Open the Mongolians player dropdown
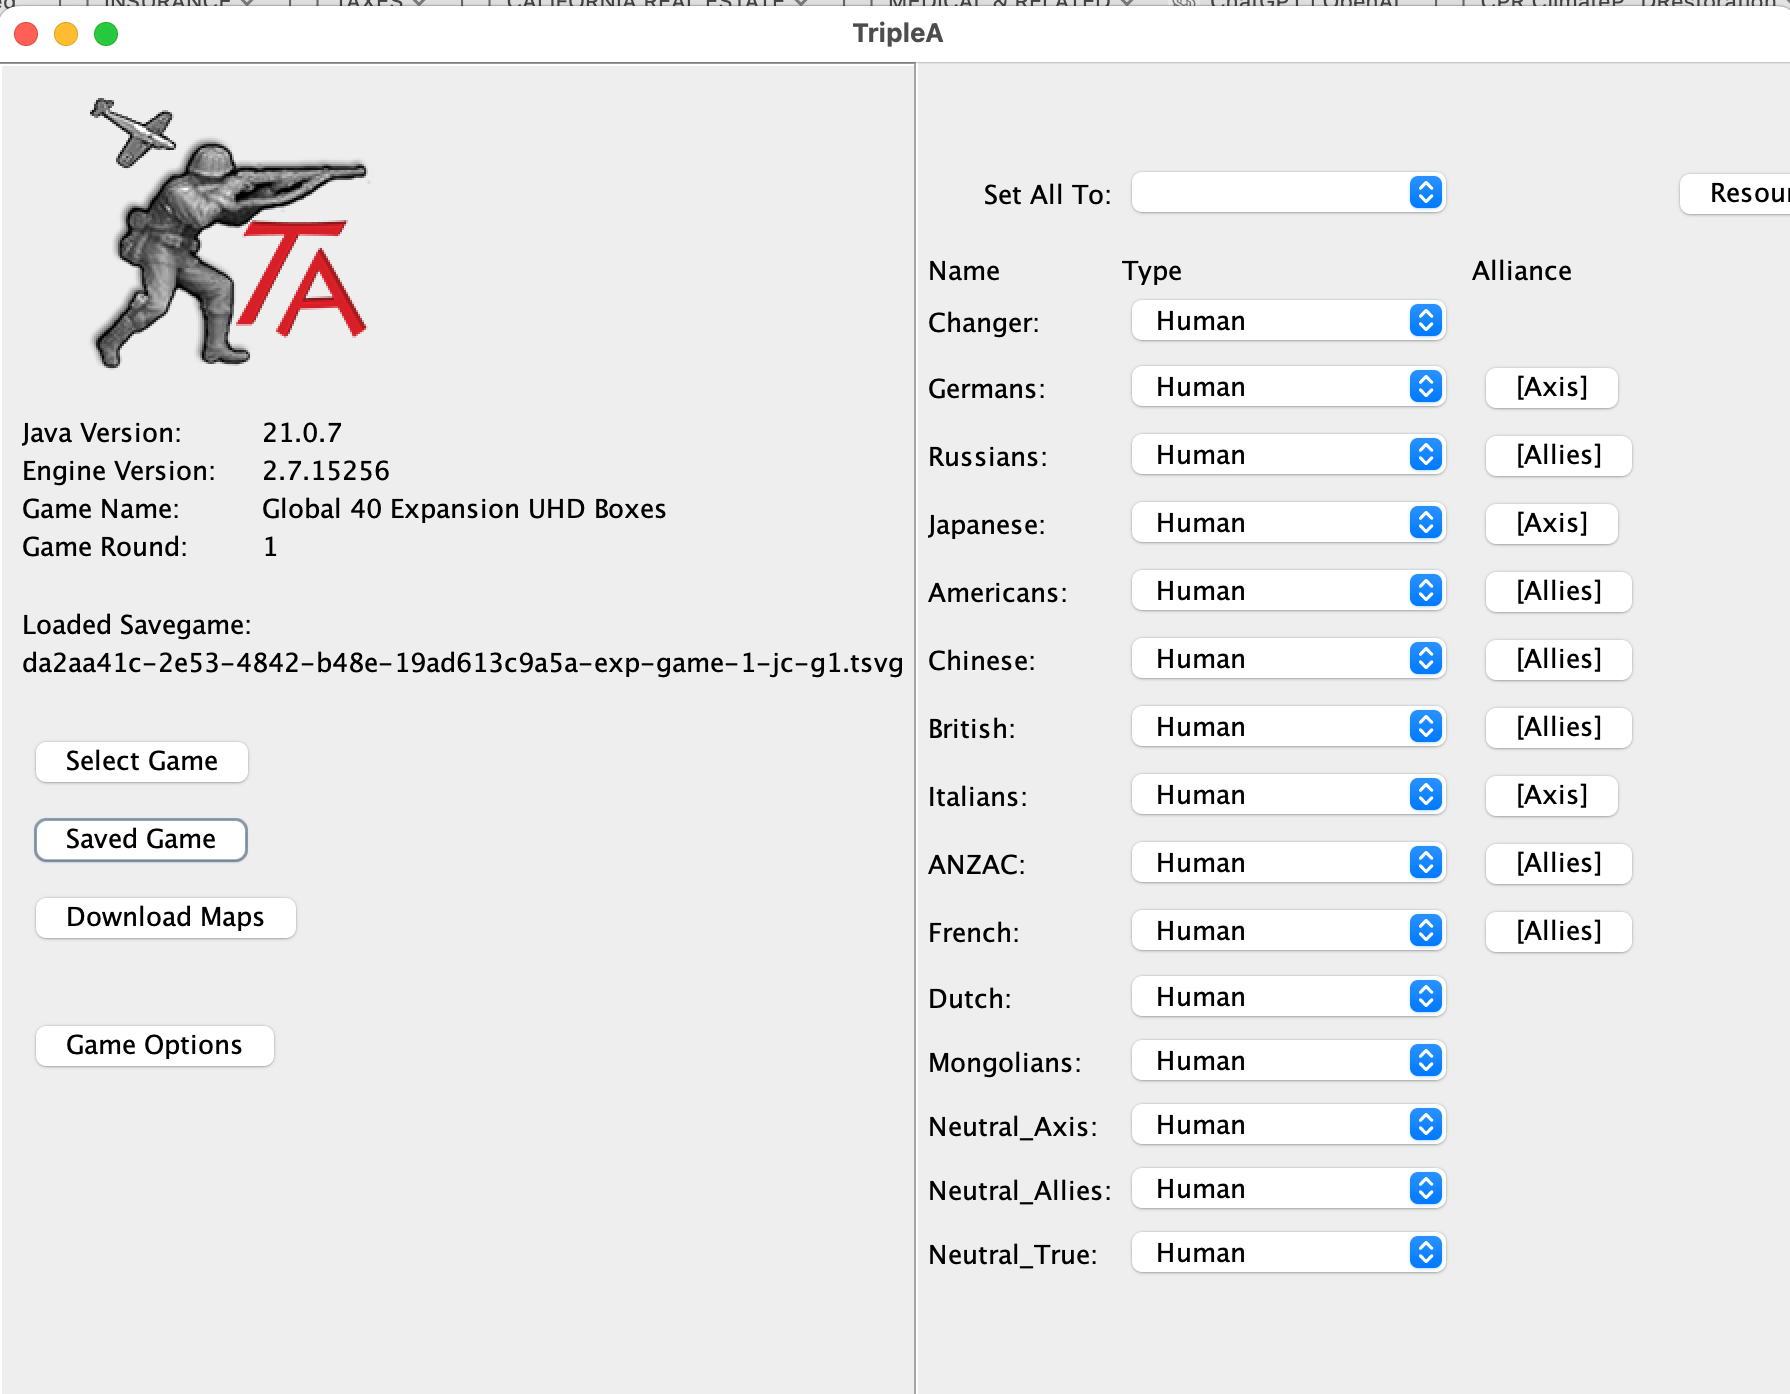 tap(1287, 1060)
